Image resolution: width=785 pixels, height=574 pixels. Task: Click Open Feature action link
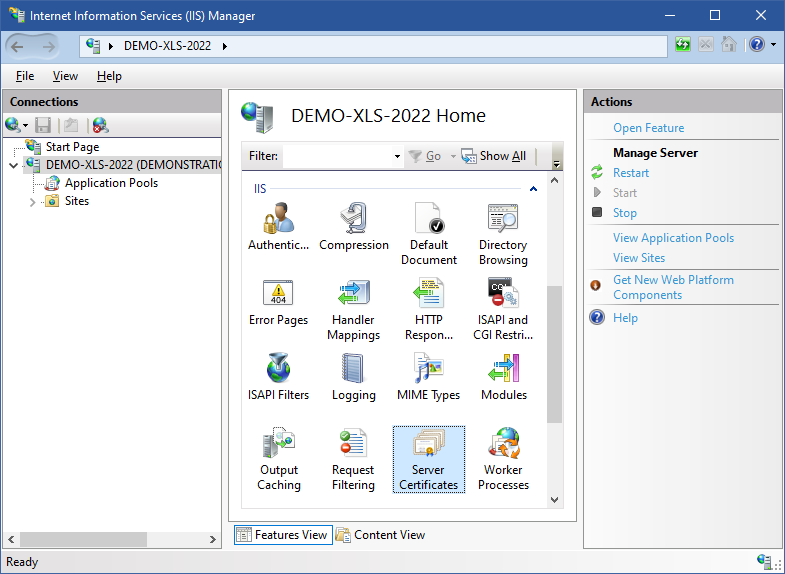point(648,128)
